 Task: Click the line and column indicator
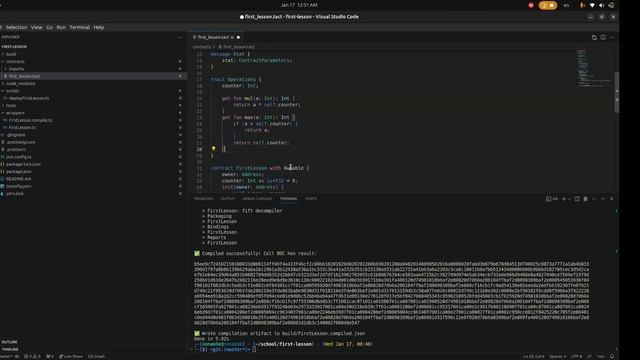click(x=534, y=356)
